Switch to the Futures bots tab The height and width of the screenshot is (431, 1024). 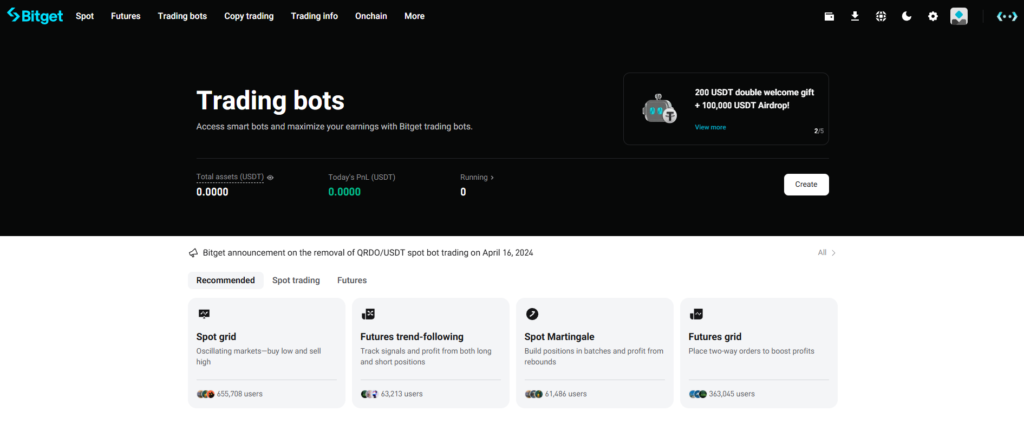352,280
